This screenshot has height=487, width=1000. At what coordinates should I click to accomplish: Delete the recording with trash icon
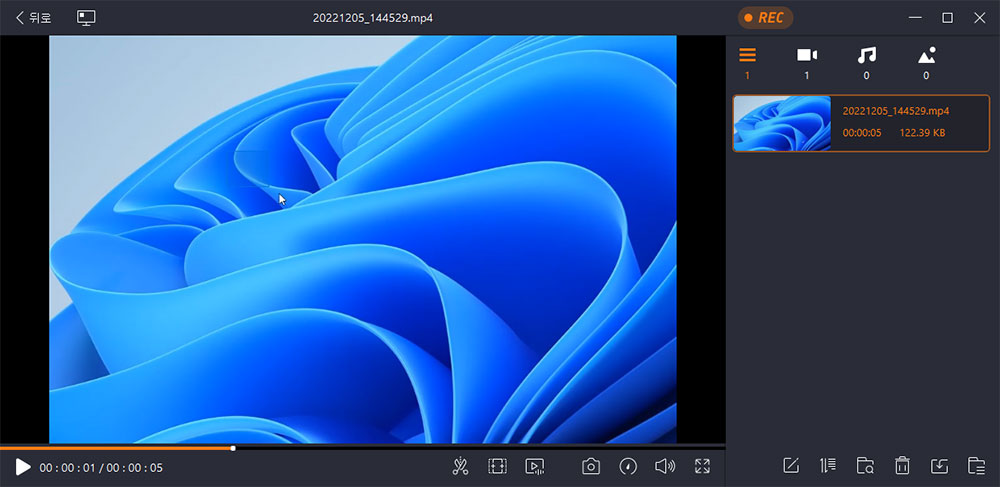pos(902,466)
